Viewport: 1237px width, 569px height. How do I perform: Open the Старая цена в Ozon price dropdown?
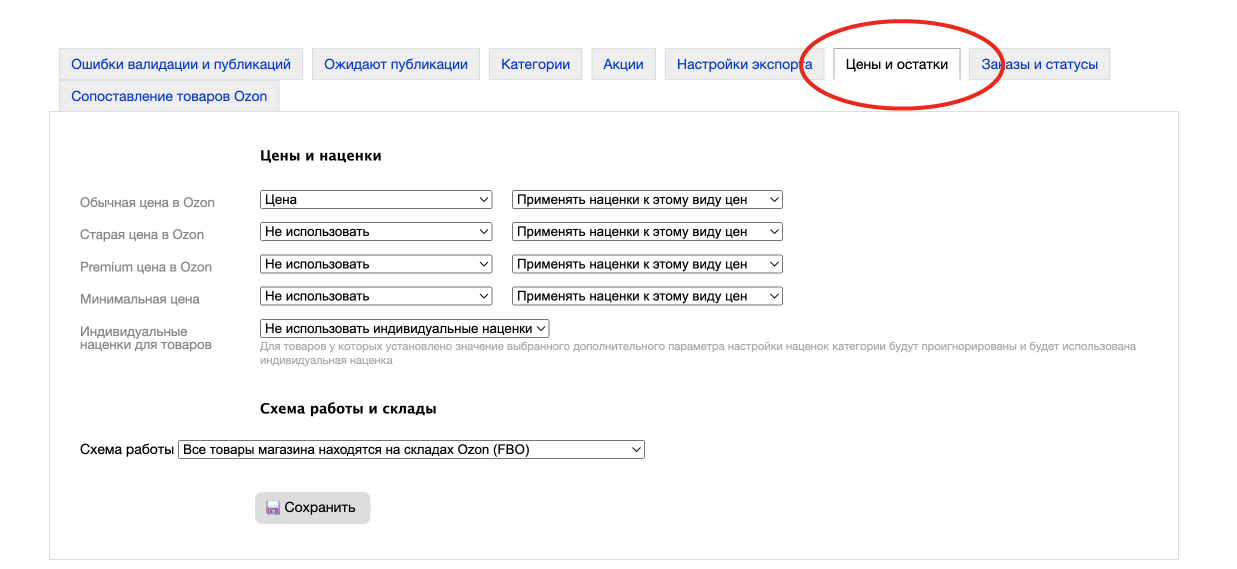[x=376, y=232]
